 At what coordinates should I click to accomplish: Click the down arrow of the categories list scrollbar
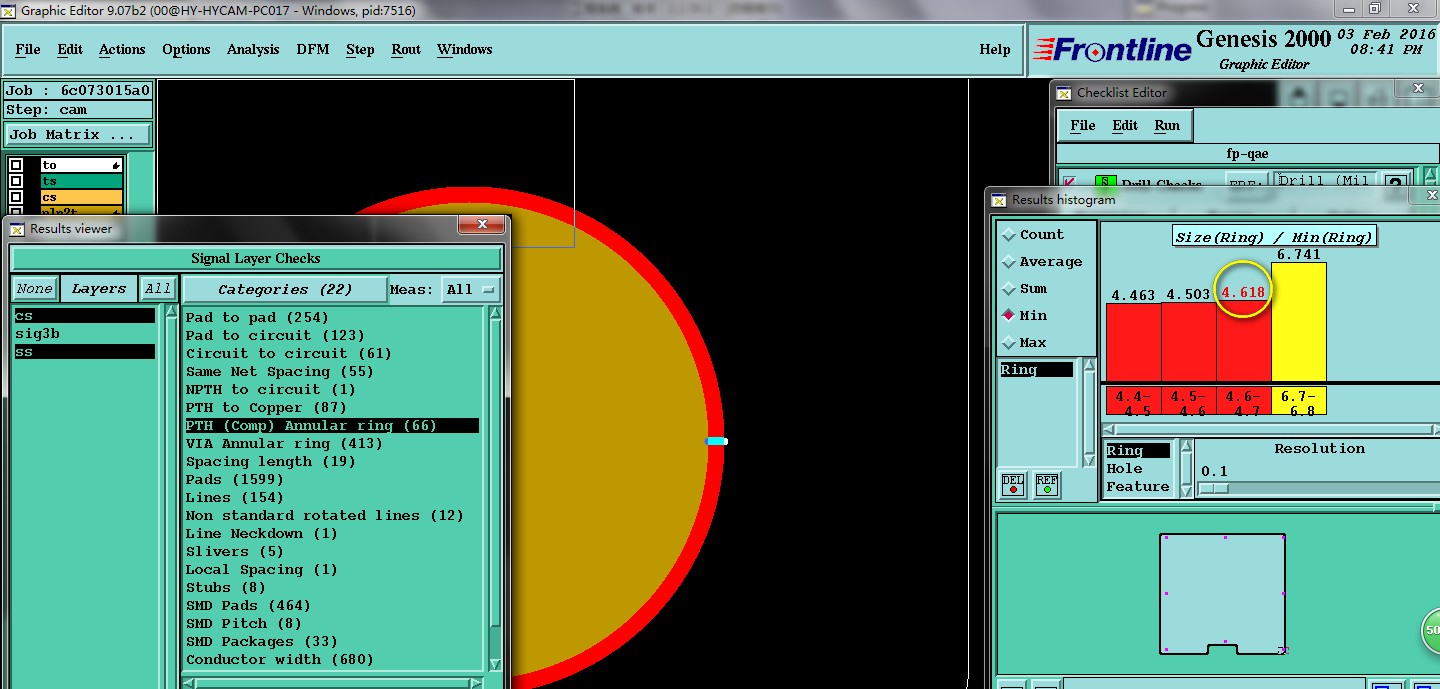494,664
